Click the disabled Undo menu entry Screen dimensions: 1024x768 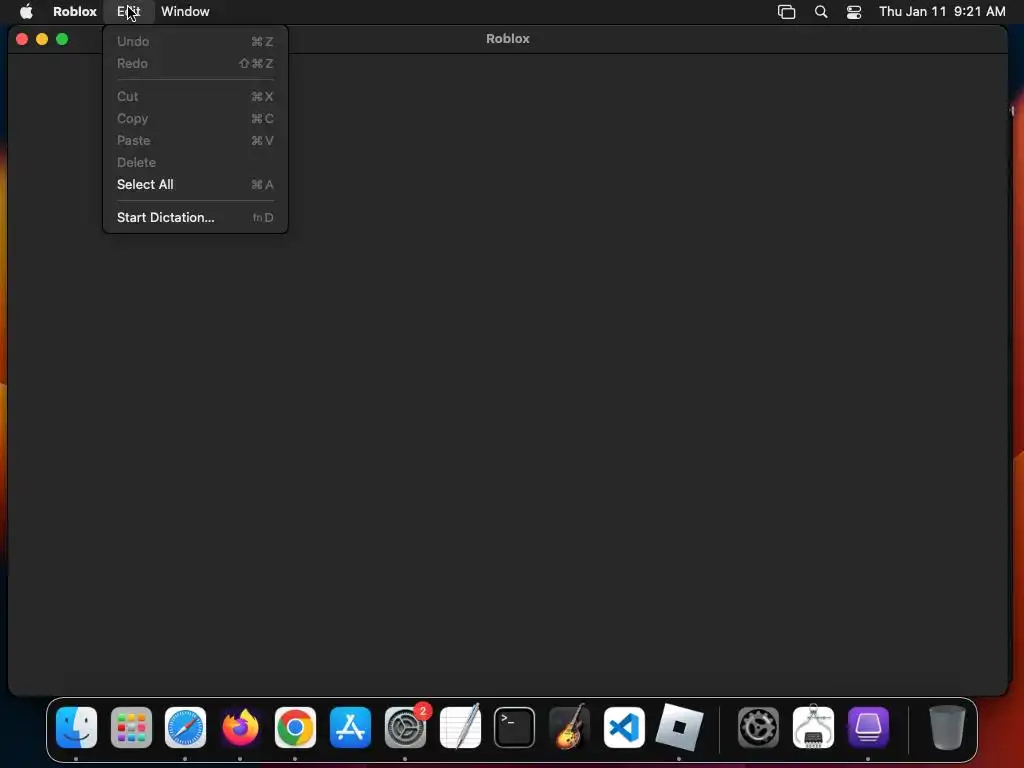point(195,41)
